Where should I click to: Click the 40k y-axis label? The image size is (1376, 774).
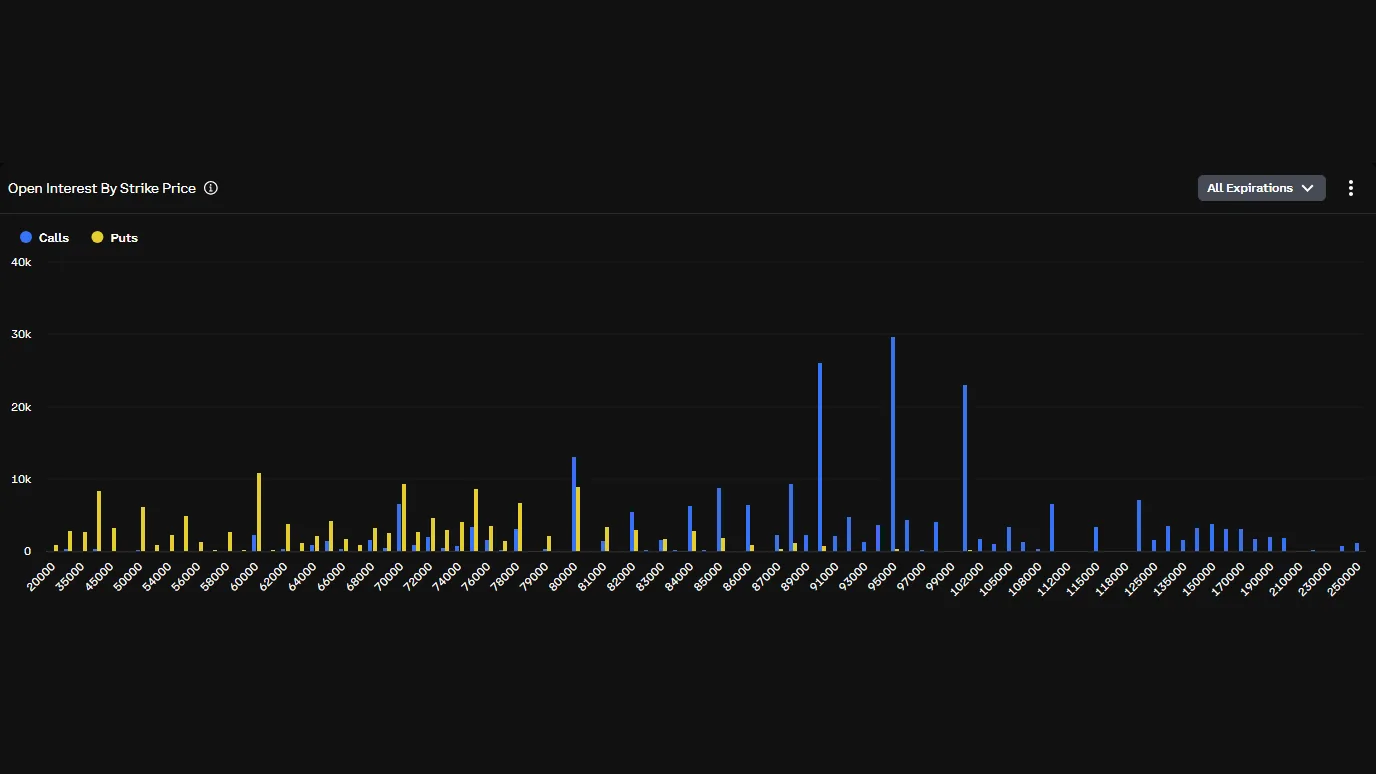point(21,262)
